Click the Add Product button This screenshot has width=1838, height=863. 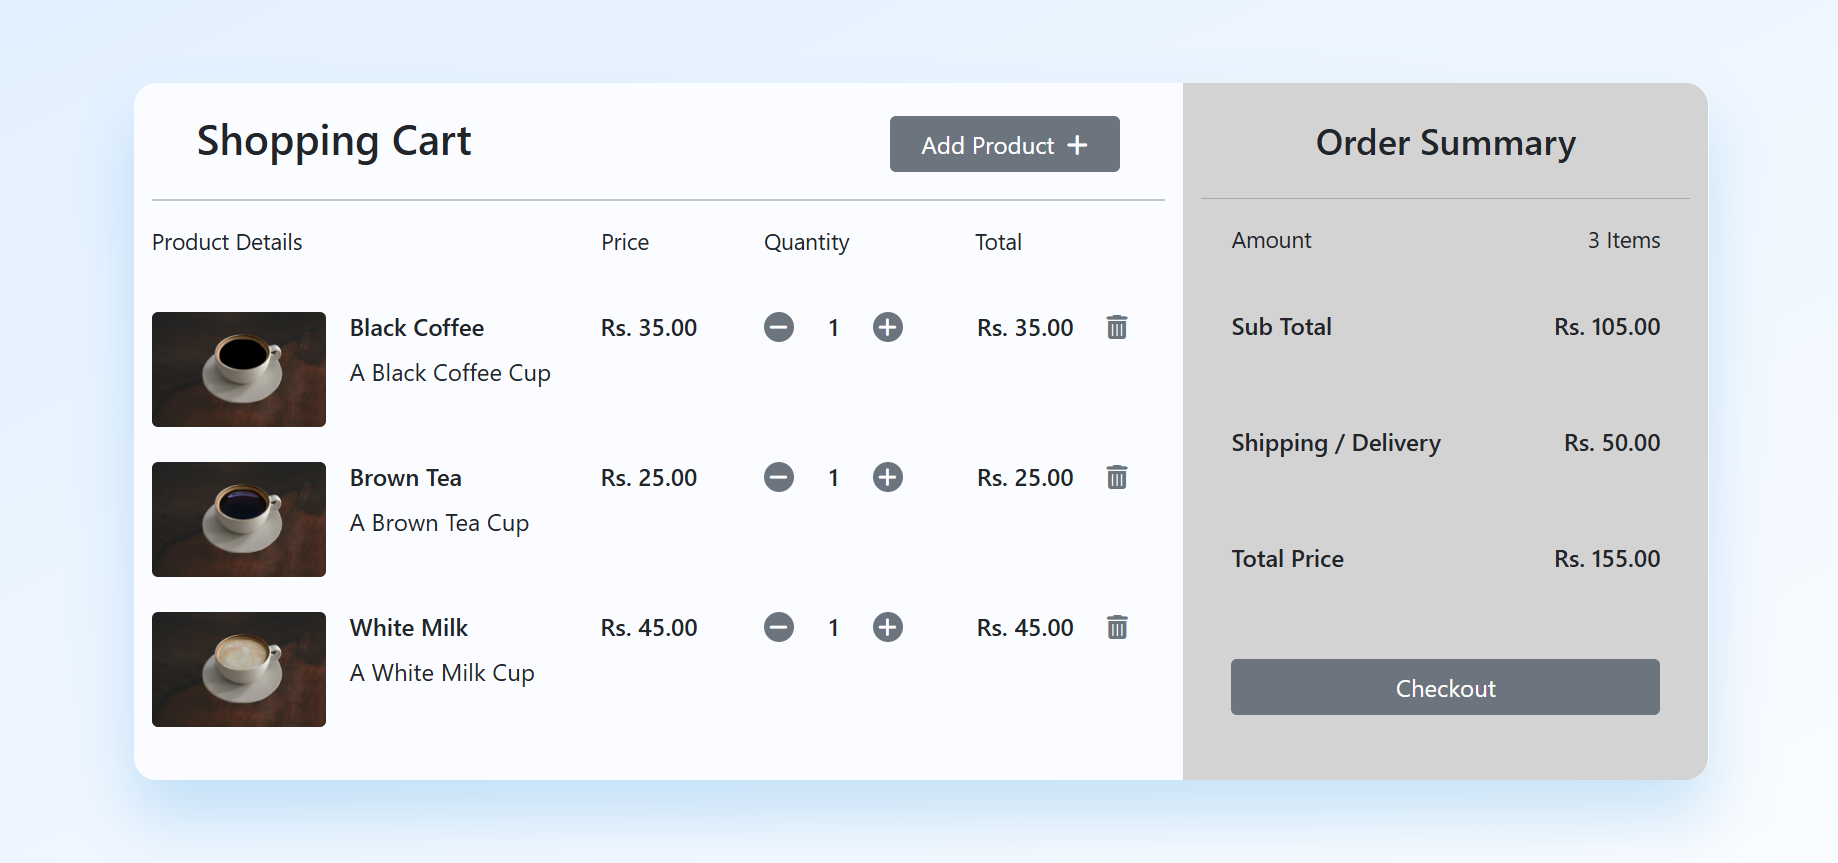(1004, 144)
